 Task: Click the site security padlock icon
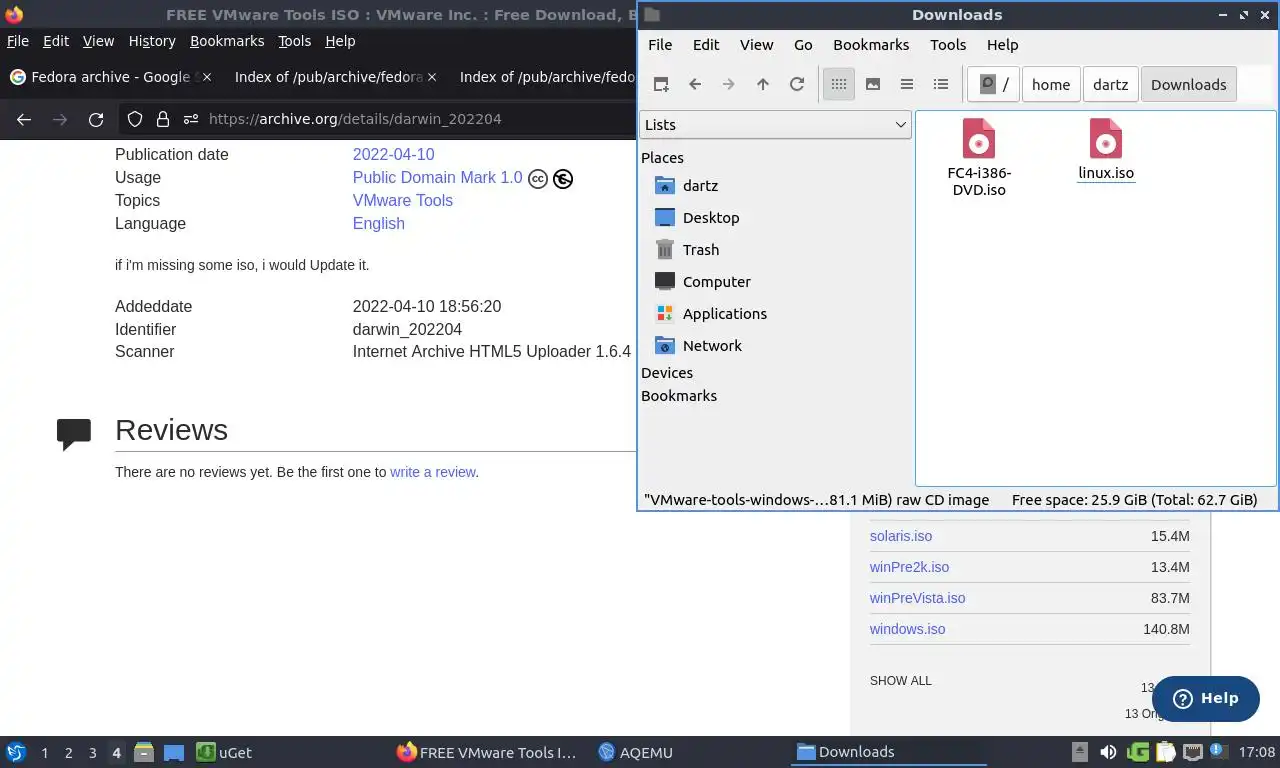point(163,119)
